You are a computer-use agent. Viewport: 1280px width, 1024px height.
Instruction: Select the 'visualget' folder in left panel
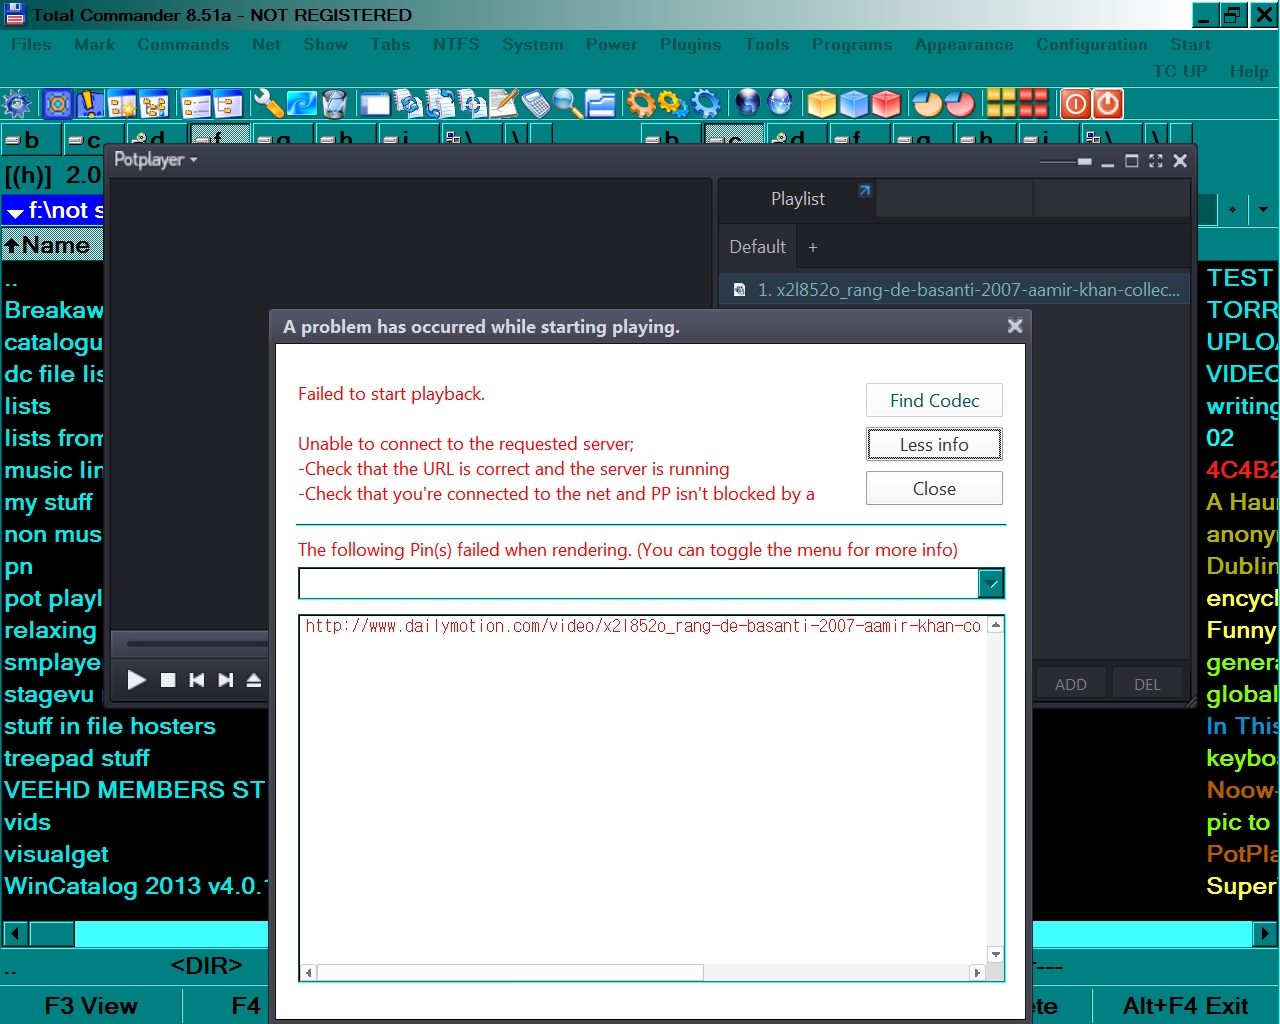[56, 854]
